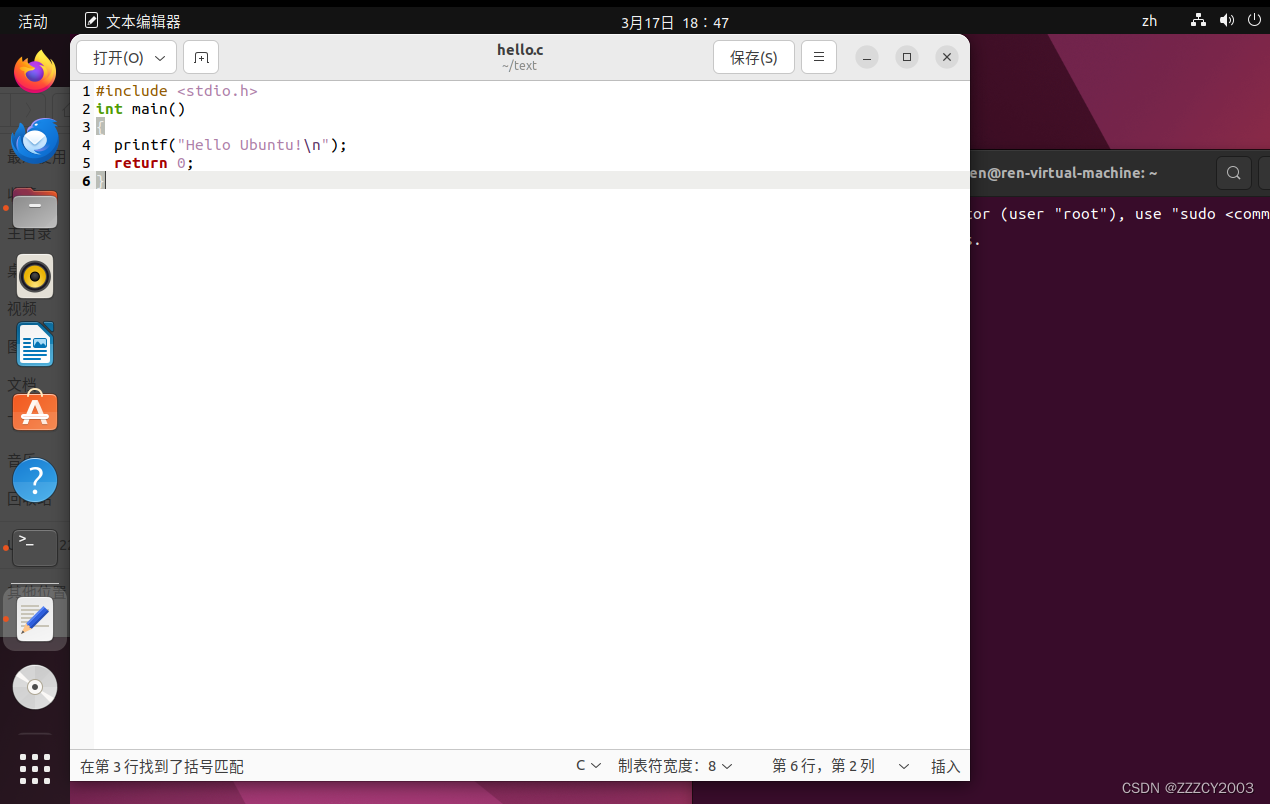Open the C language selector dropdown
The image size is (1270, 804).
pos(588,766)
